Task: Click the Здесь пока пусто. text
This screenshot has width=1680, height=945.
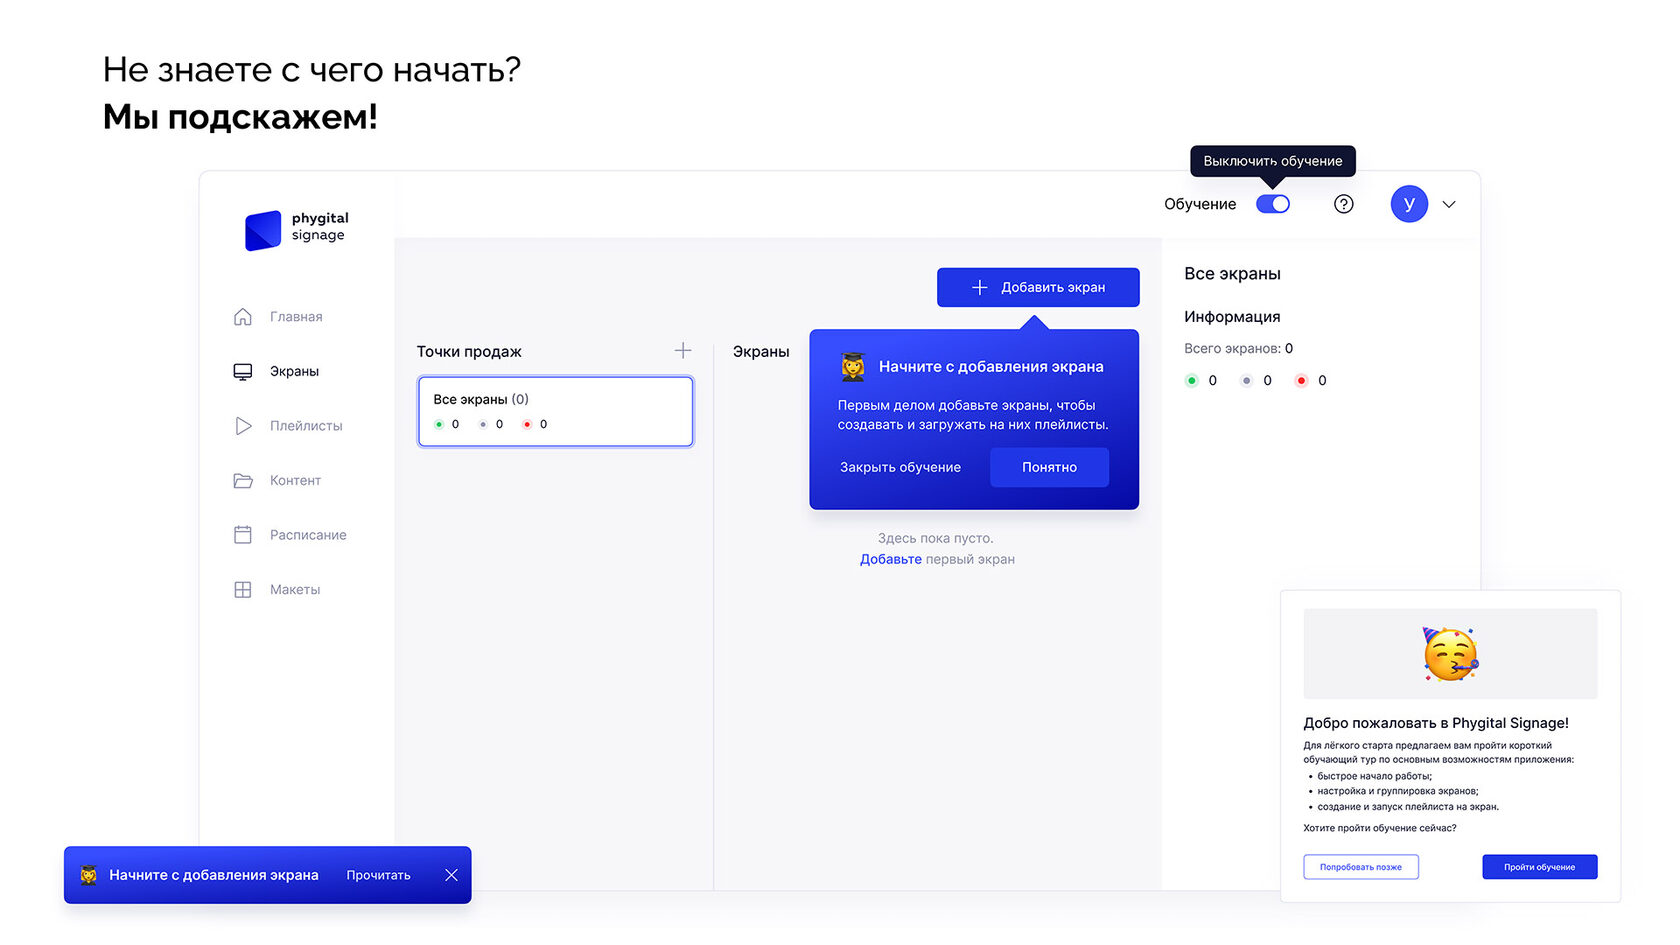Action: (936, 538)
